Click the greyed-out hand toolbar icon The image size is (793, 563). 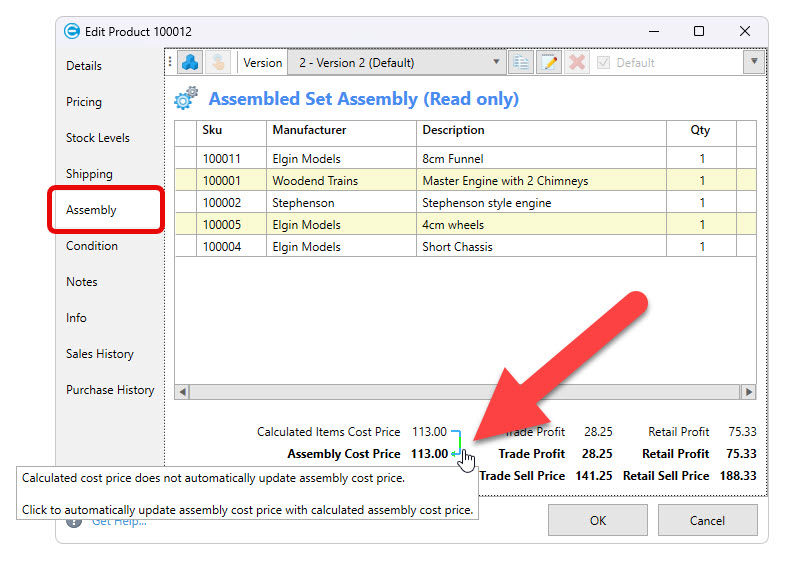tap(217, 62)
